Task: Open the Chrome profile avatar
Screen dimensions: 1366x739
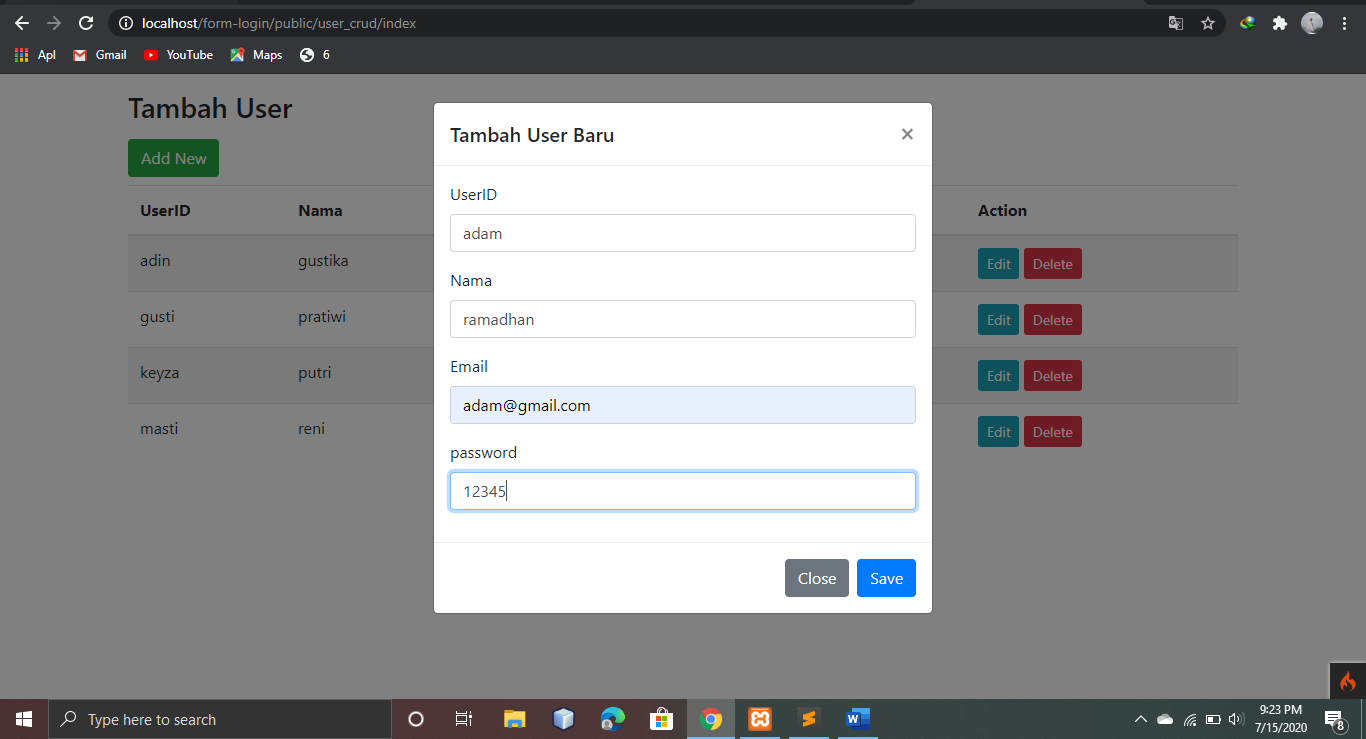Action: pyautogui.click(x=1312, y=23)
